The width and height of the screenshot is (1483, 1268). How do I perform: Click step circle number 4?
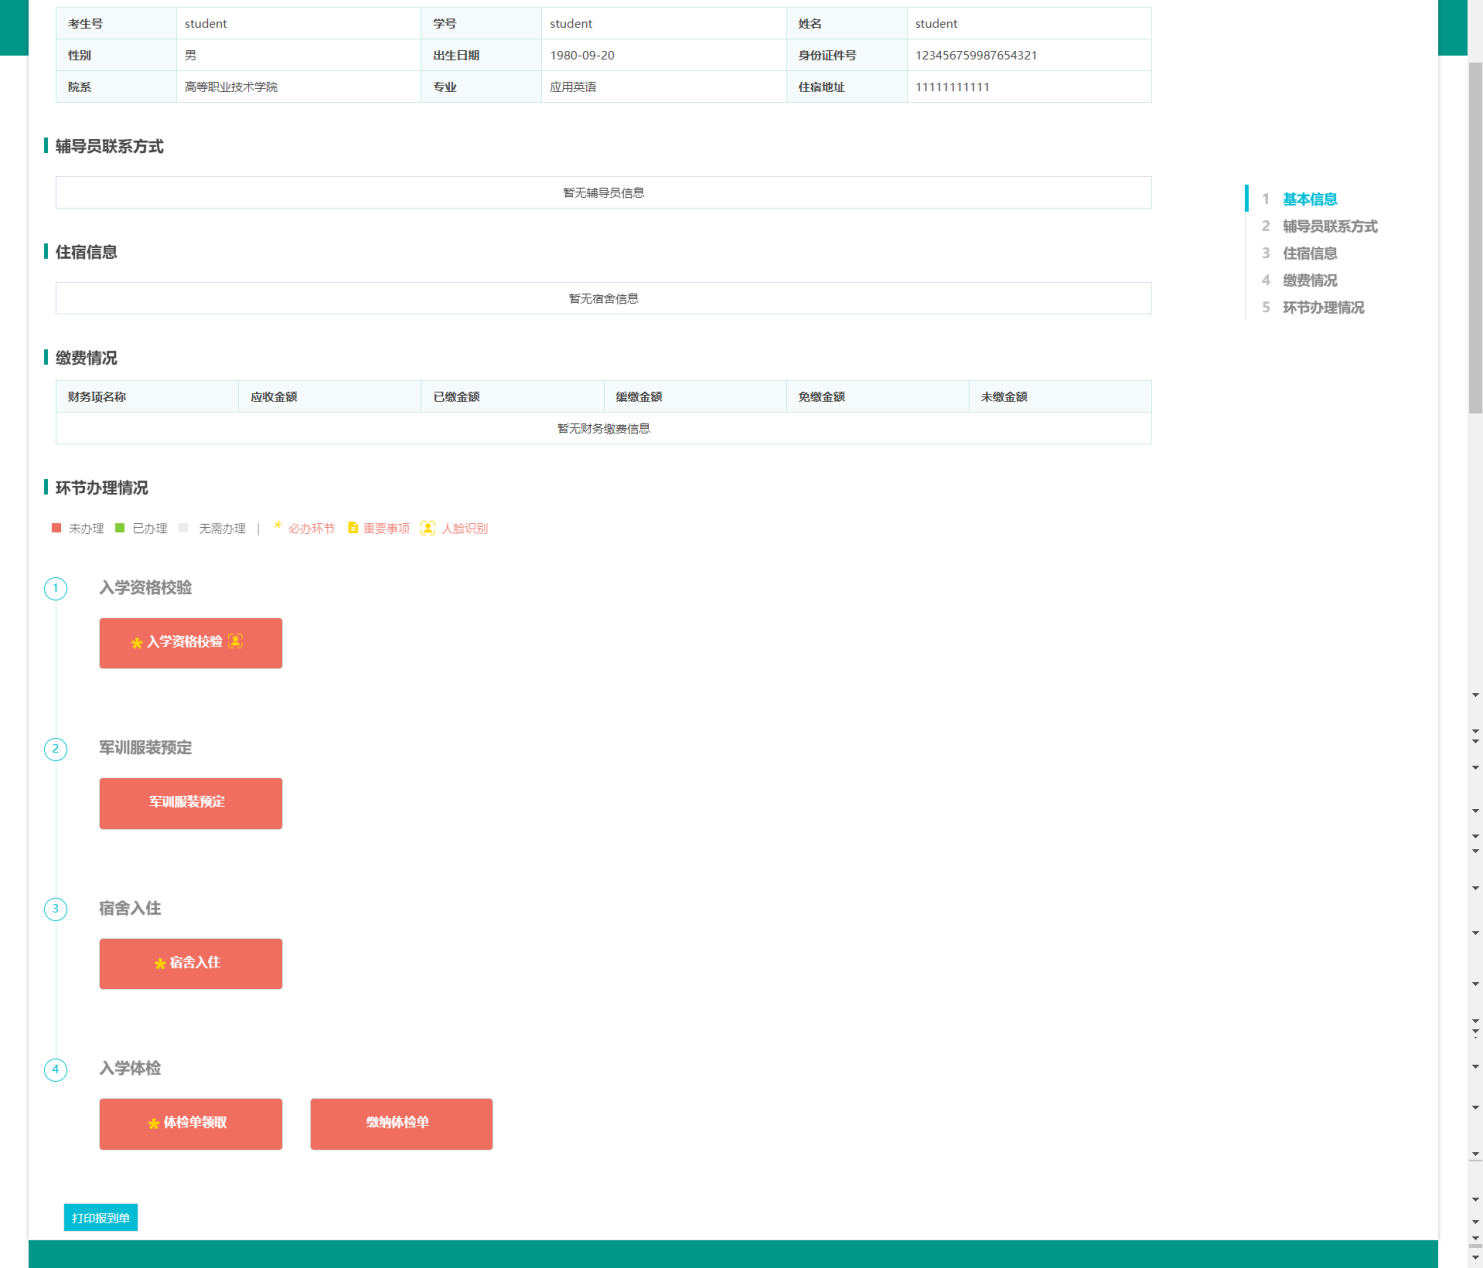pos(56,1069)
